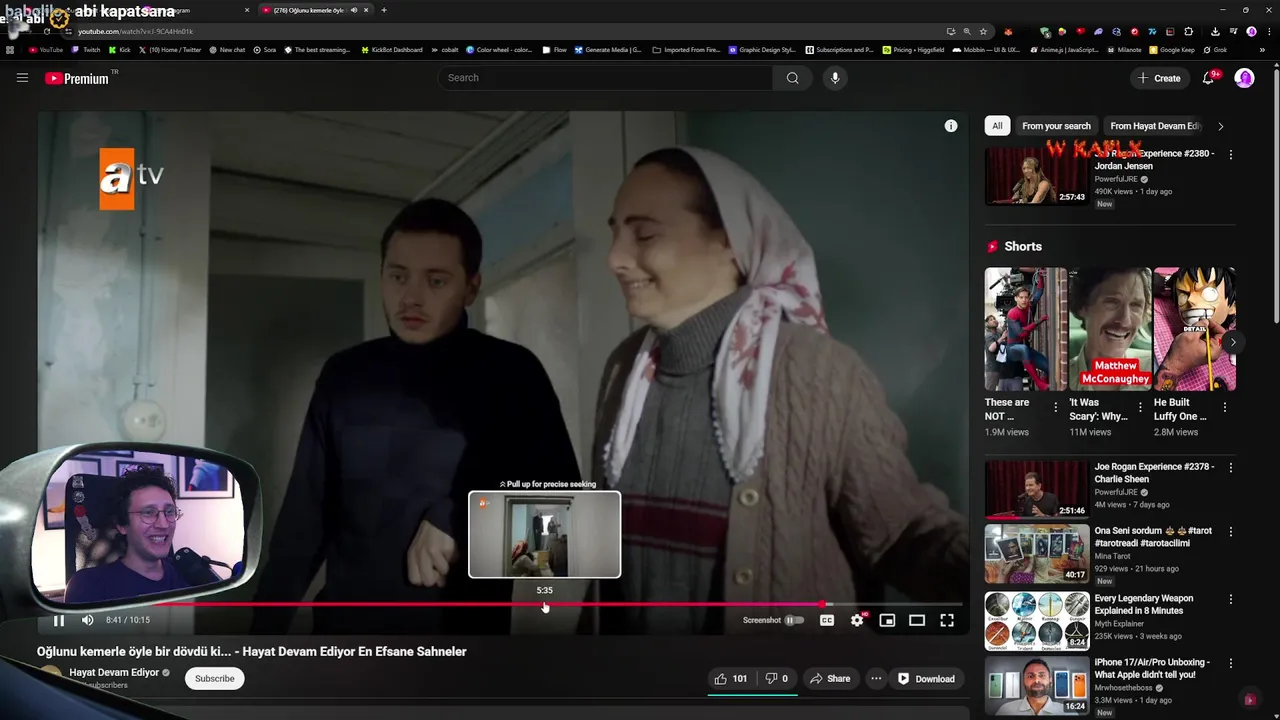Viewport: 1280px width, 720px height.
Task: Open Joe Rogan Experience #2378 Charlie Sheen
Action: coord(1036,489)
